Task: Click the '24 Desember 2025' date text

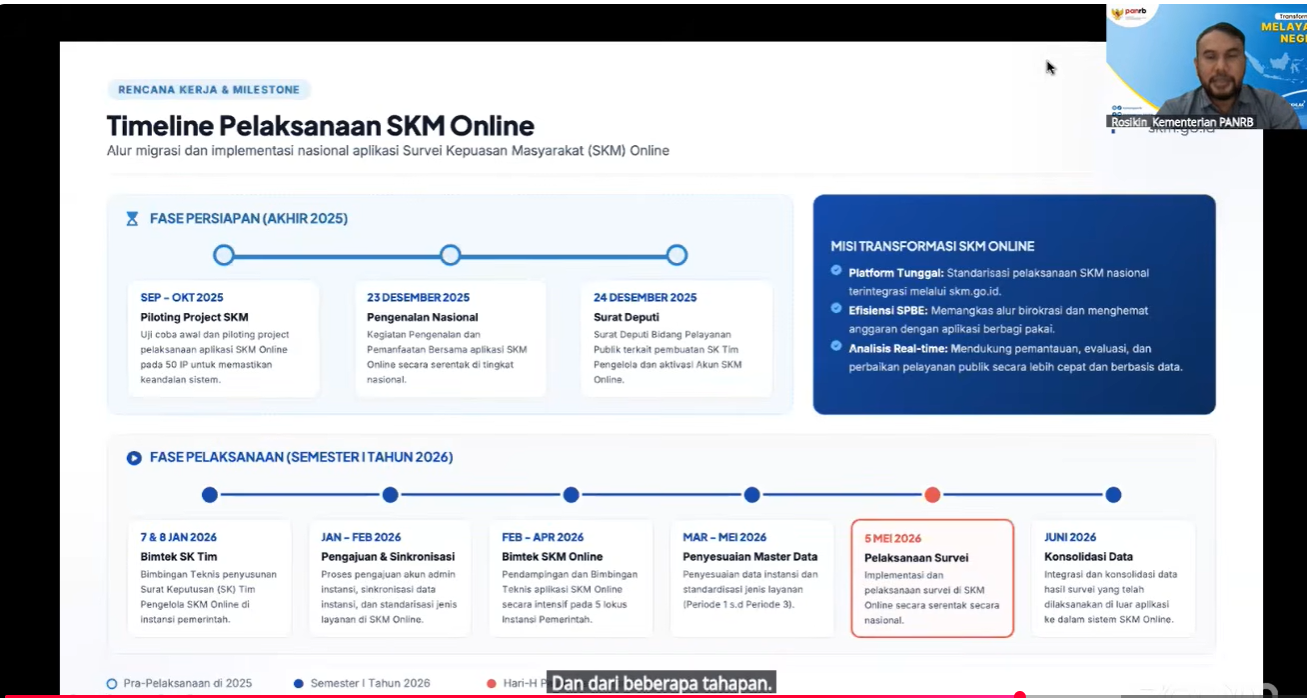Action: click(x=645, y=297)
